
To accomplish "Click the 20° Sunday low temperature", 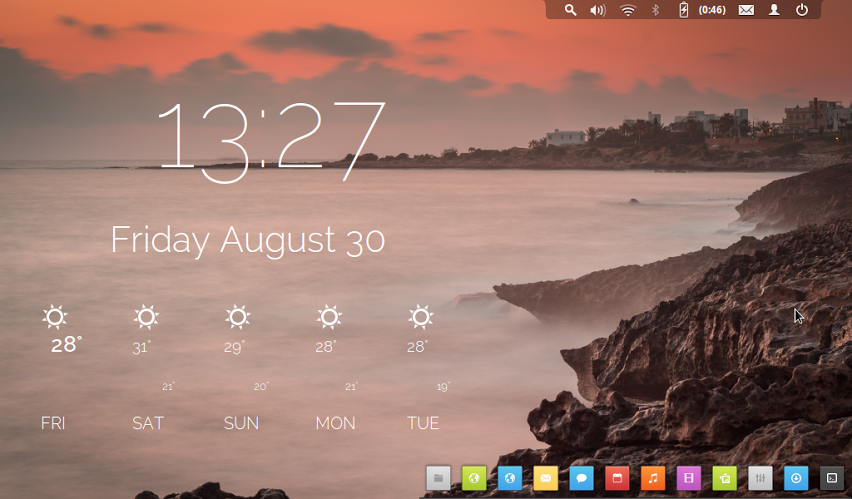I will click(x=261, y=386).
